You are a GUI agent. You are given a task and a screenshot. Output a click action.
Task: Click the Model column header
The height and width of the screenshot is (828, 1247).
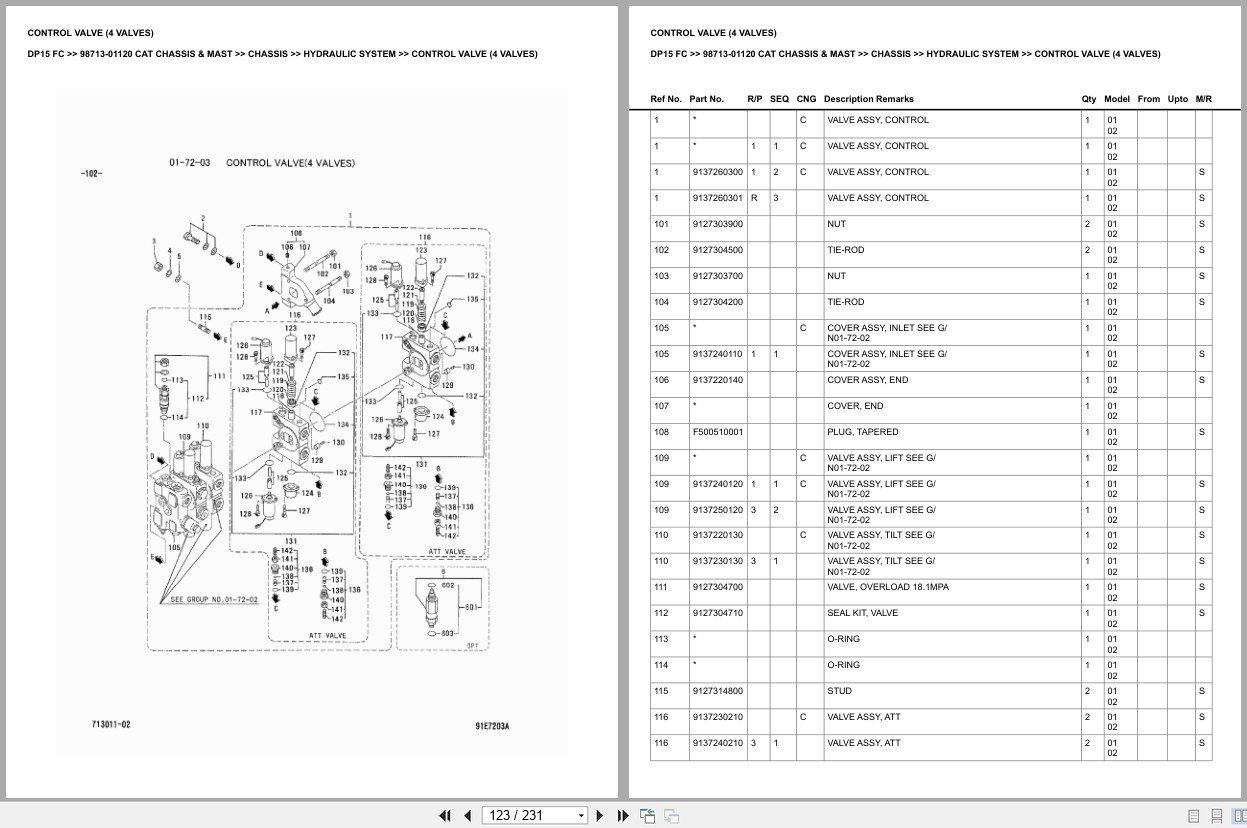[x=1117, y=99]
